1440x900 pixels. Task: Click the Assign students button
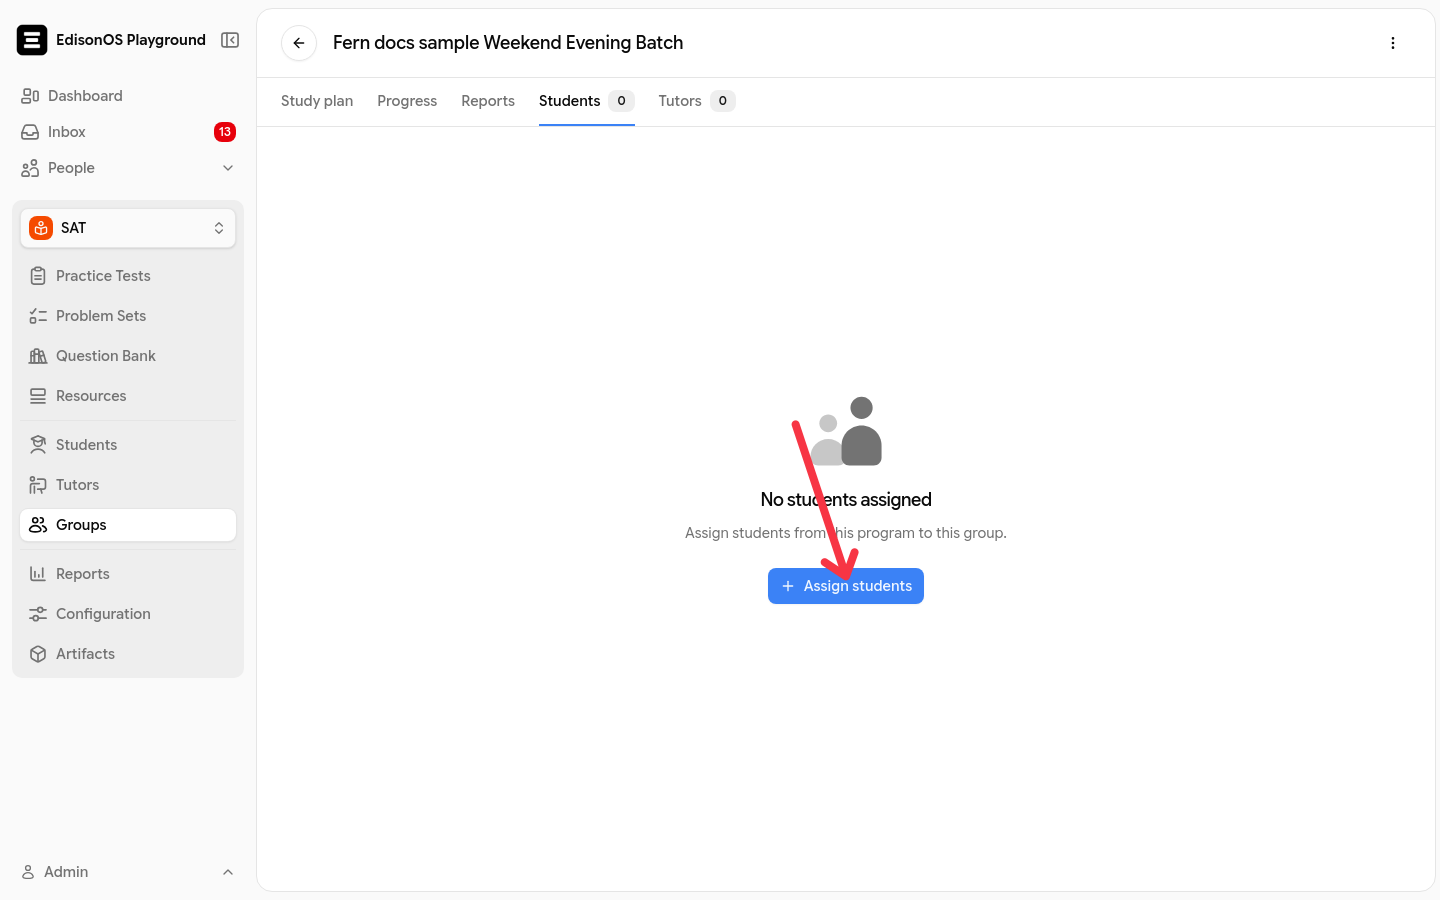click(x=846, y=586)
